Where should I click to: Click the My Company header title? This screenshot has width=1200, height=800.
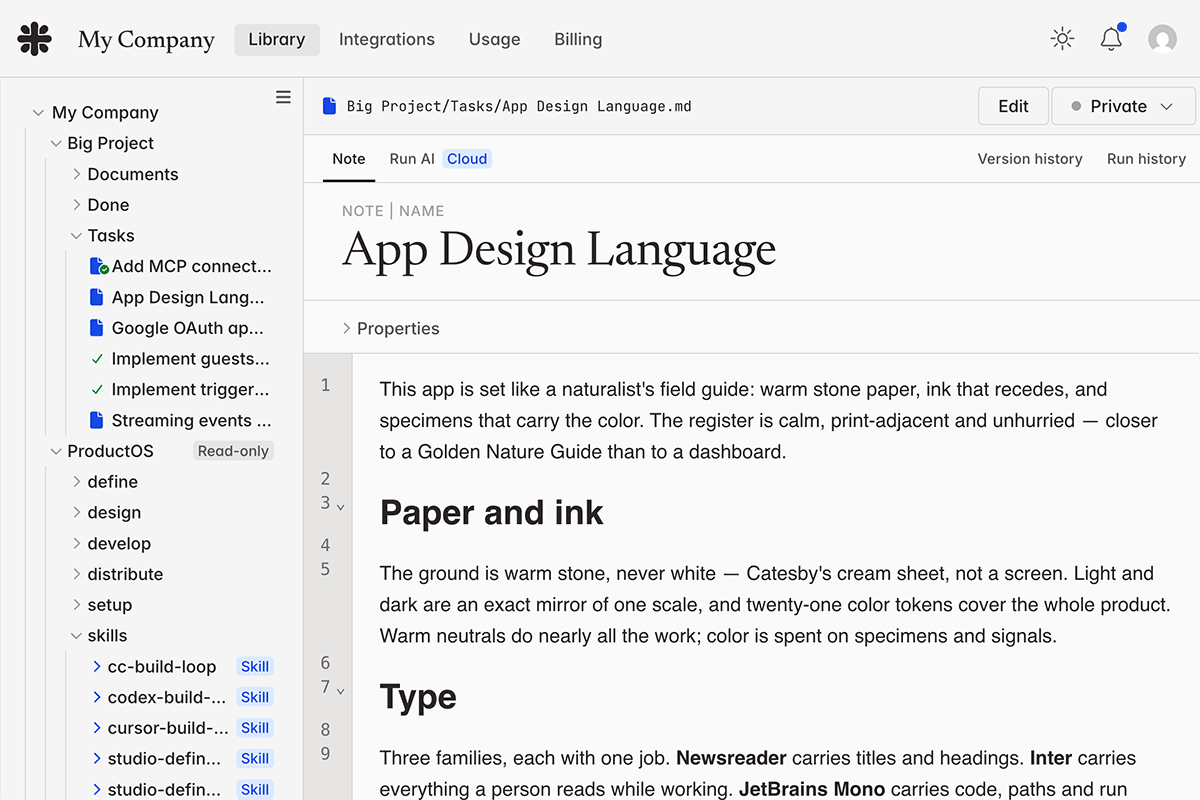click(x=146, y=39)
